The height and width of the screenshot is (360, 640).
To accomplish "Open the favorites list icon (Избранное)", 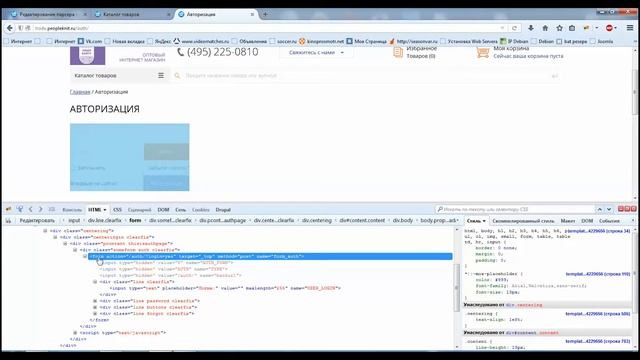I will click(398, 52).
